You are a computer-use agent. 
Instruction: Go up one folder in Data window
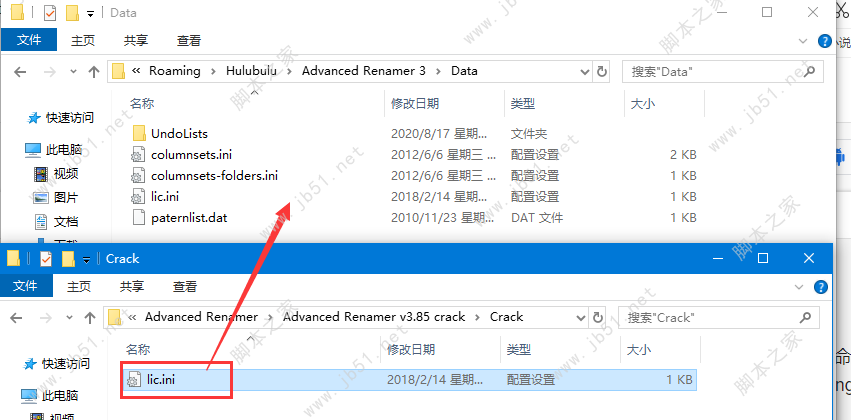point(94,72)
